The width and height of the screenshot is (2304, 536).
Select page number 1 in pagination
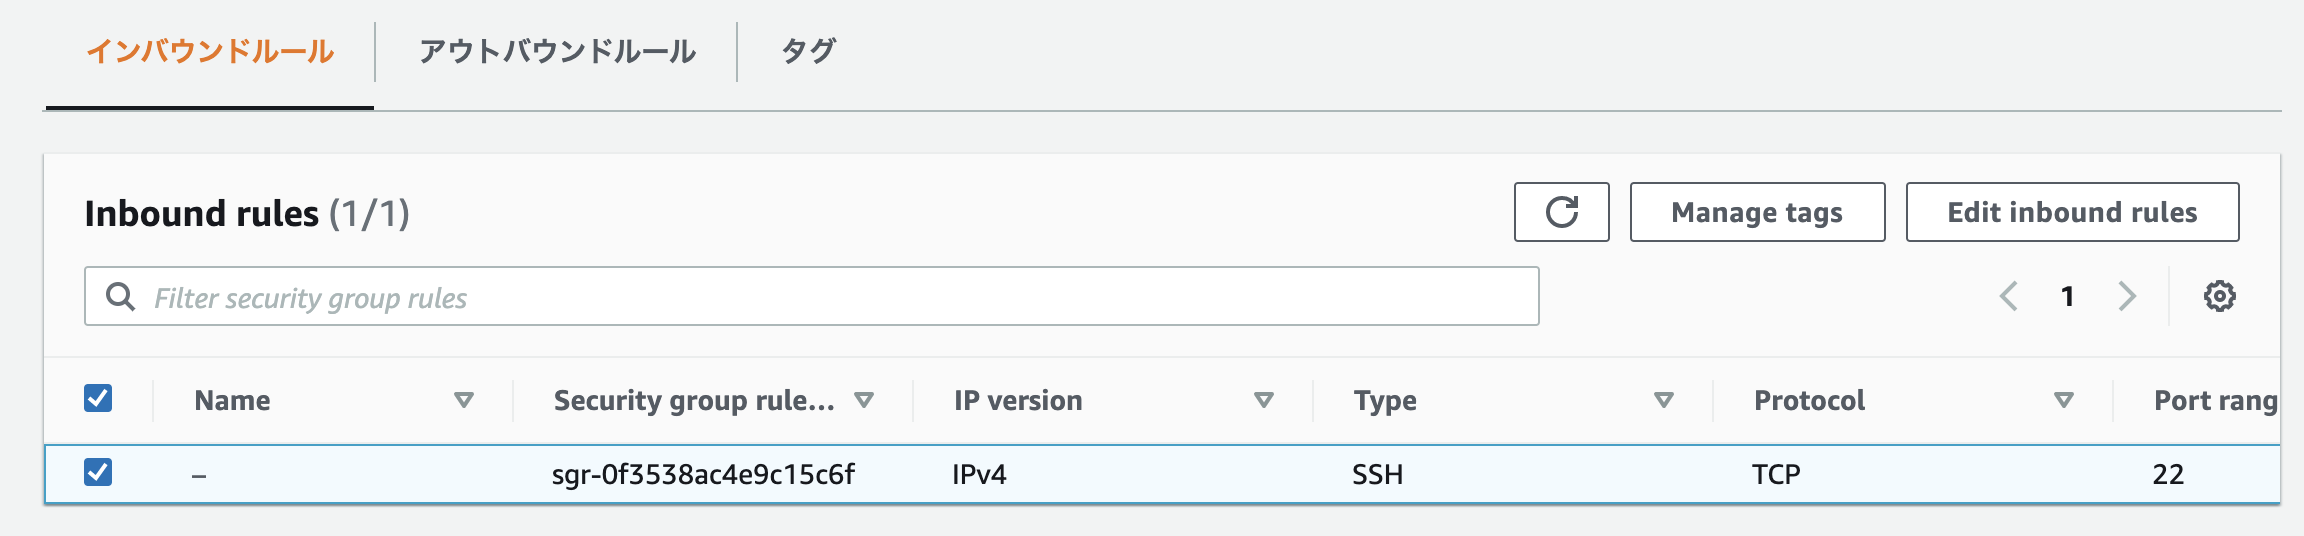(x=2067, y=297)
